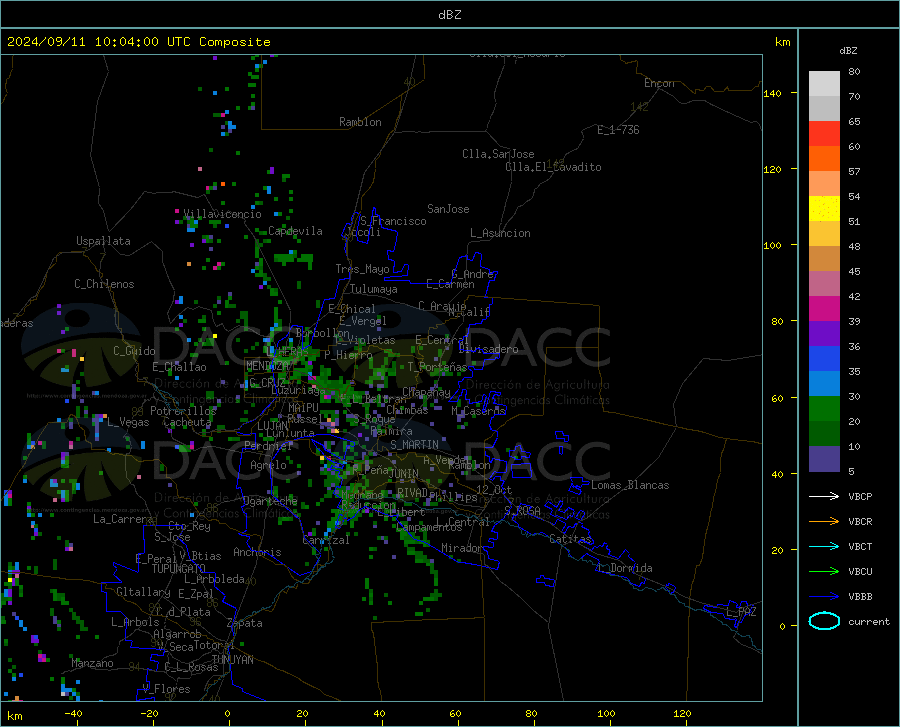Click the cyan 'current' ellipse icon
The image size is (900, 727).
click(x=824, y=621)
